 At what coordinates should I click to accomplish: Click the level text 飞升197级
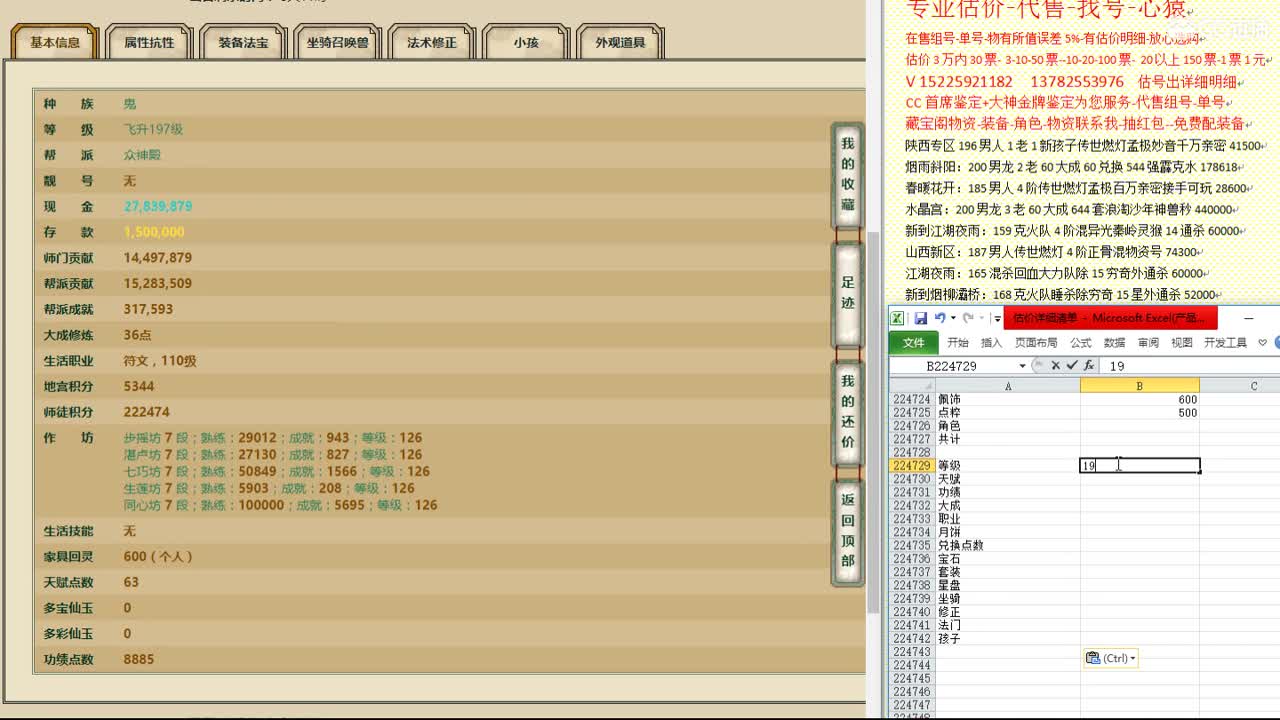tap(153, 129)
